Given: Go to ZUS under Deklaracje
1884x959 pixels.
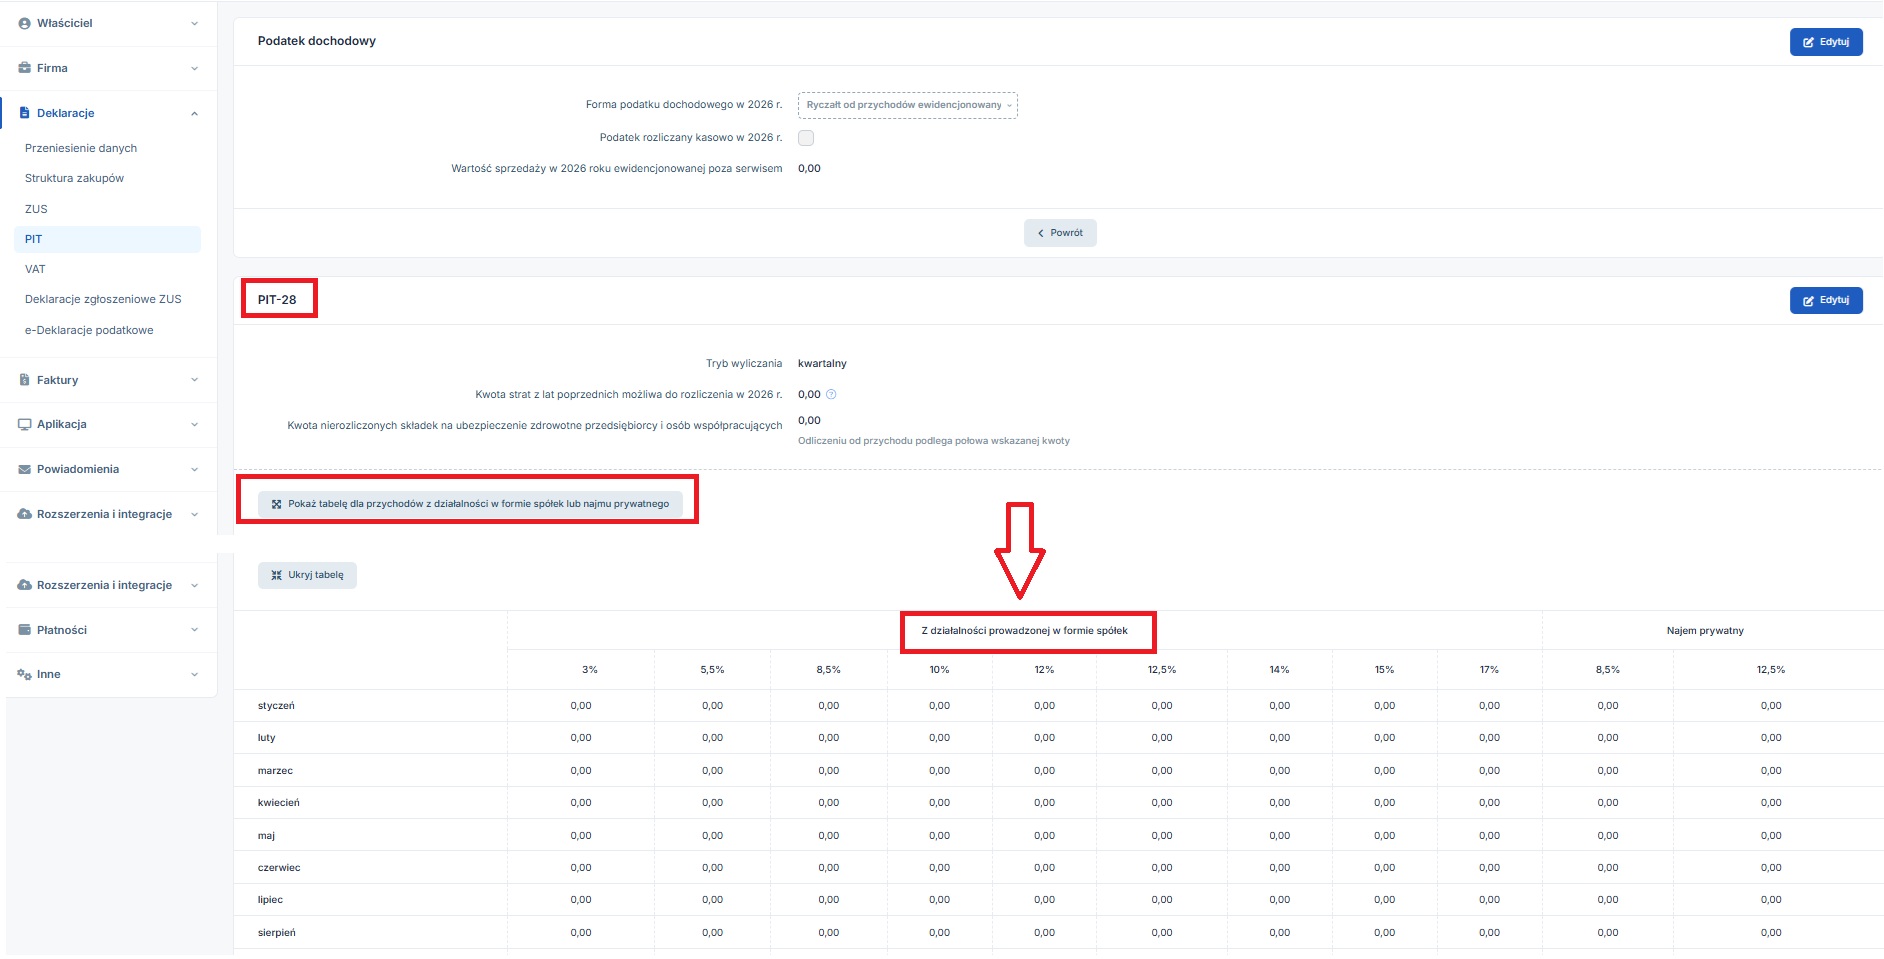Looking at the screenshot, I should [36, 209].
